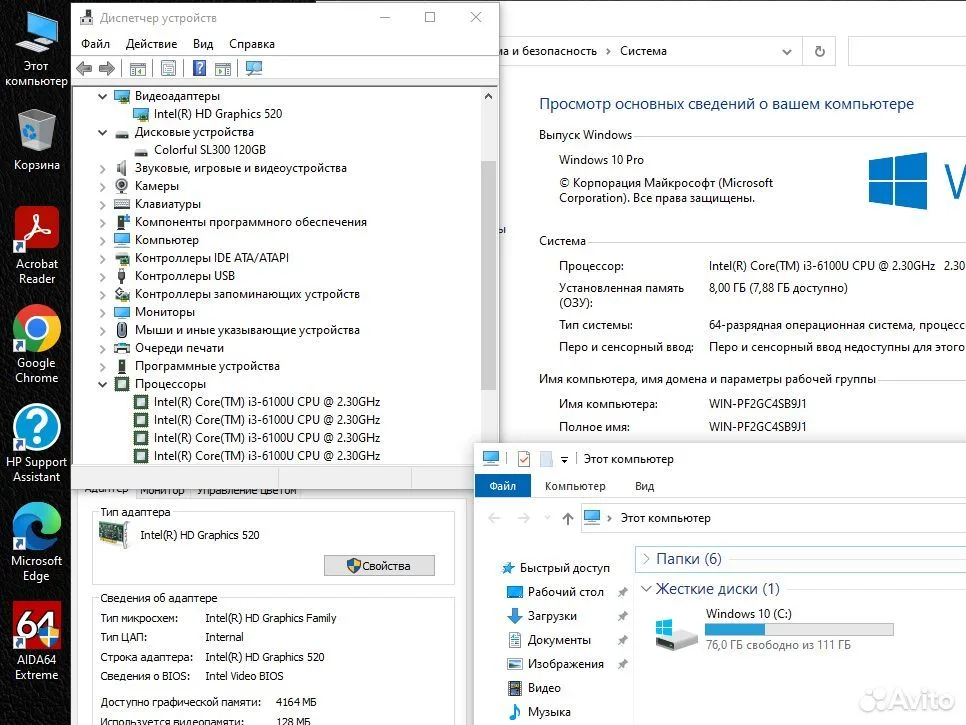The image size is (966, 725).
Task: Expand the Контроллеры USB node
Action: tap(103, 277)
